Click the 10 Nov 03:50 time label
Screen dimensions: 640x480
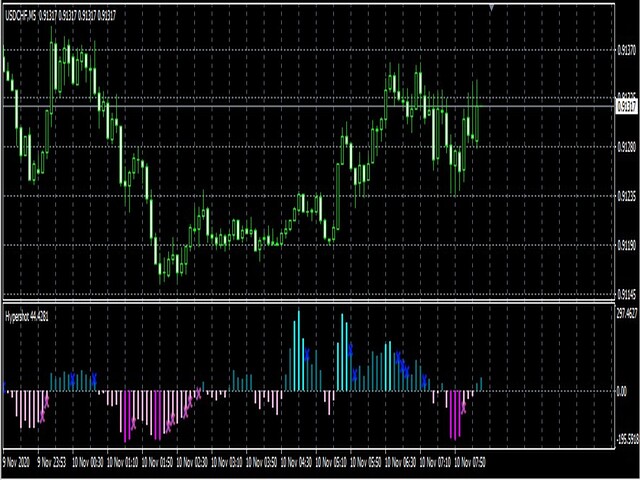coord(262,462)
